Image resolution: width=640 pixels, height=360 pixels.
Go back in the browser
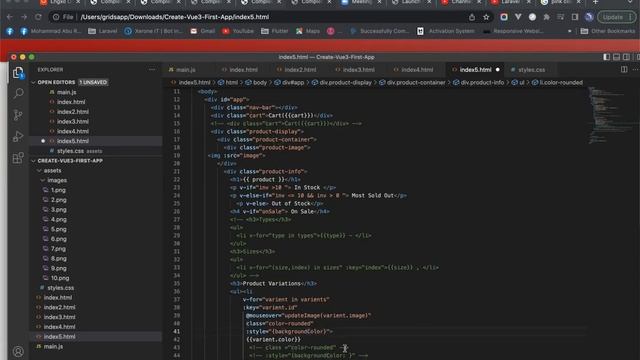click(x=10, y=17)
